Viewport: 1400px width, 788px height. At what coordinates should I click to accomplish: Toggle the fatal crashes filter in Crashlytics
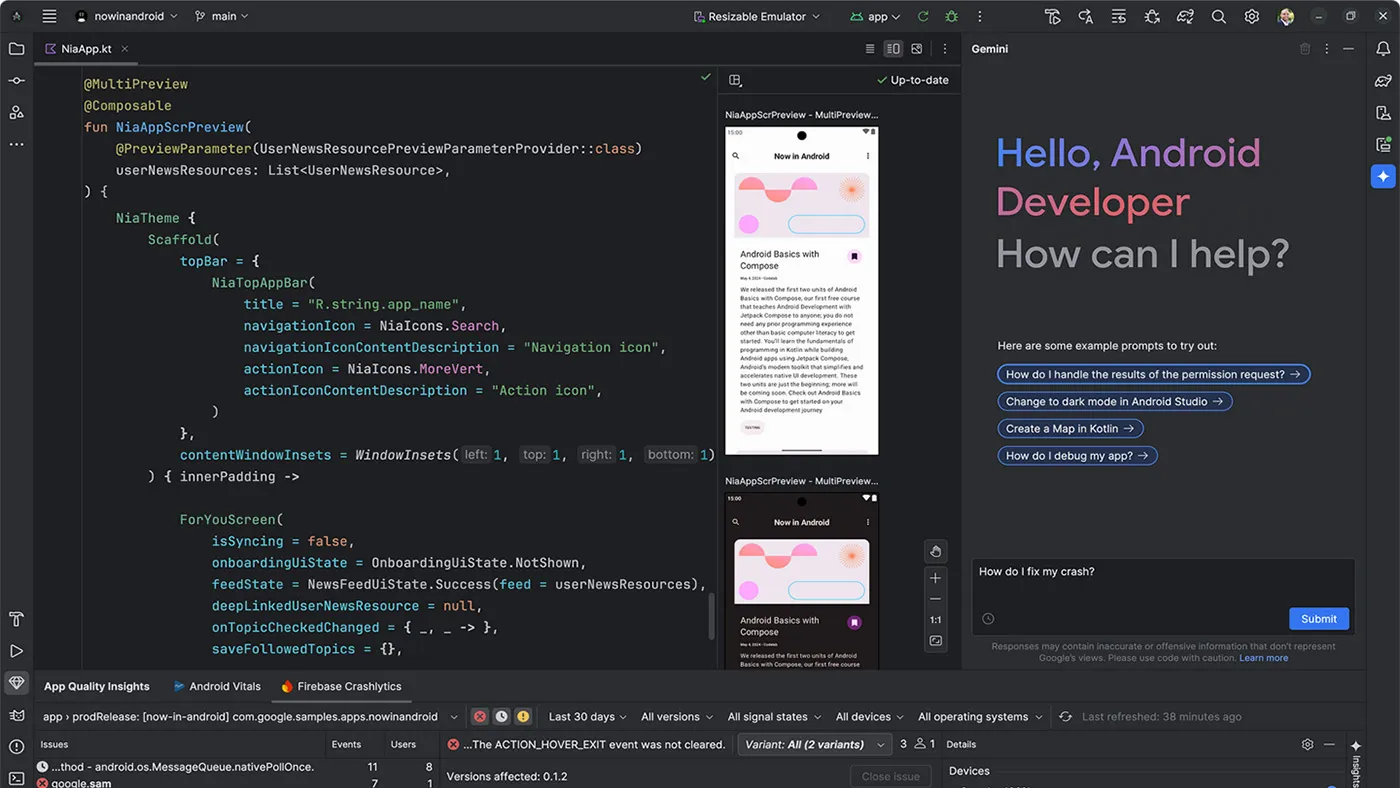pyautogui.click(x=478, y=716)
